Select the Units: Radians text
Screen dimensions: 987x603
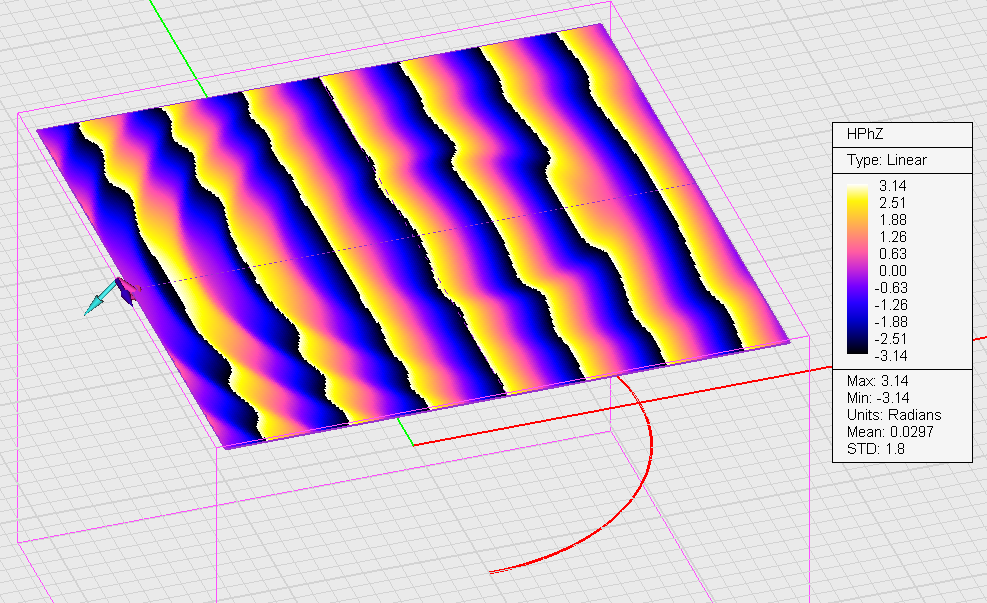click(x=894, y=415)
